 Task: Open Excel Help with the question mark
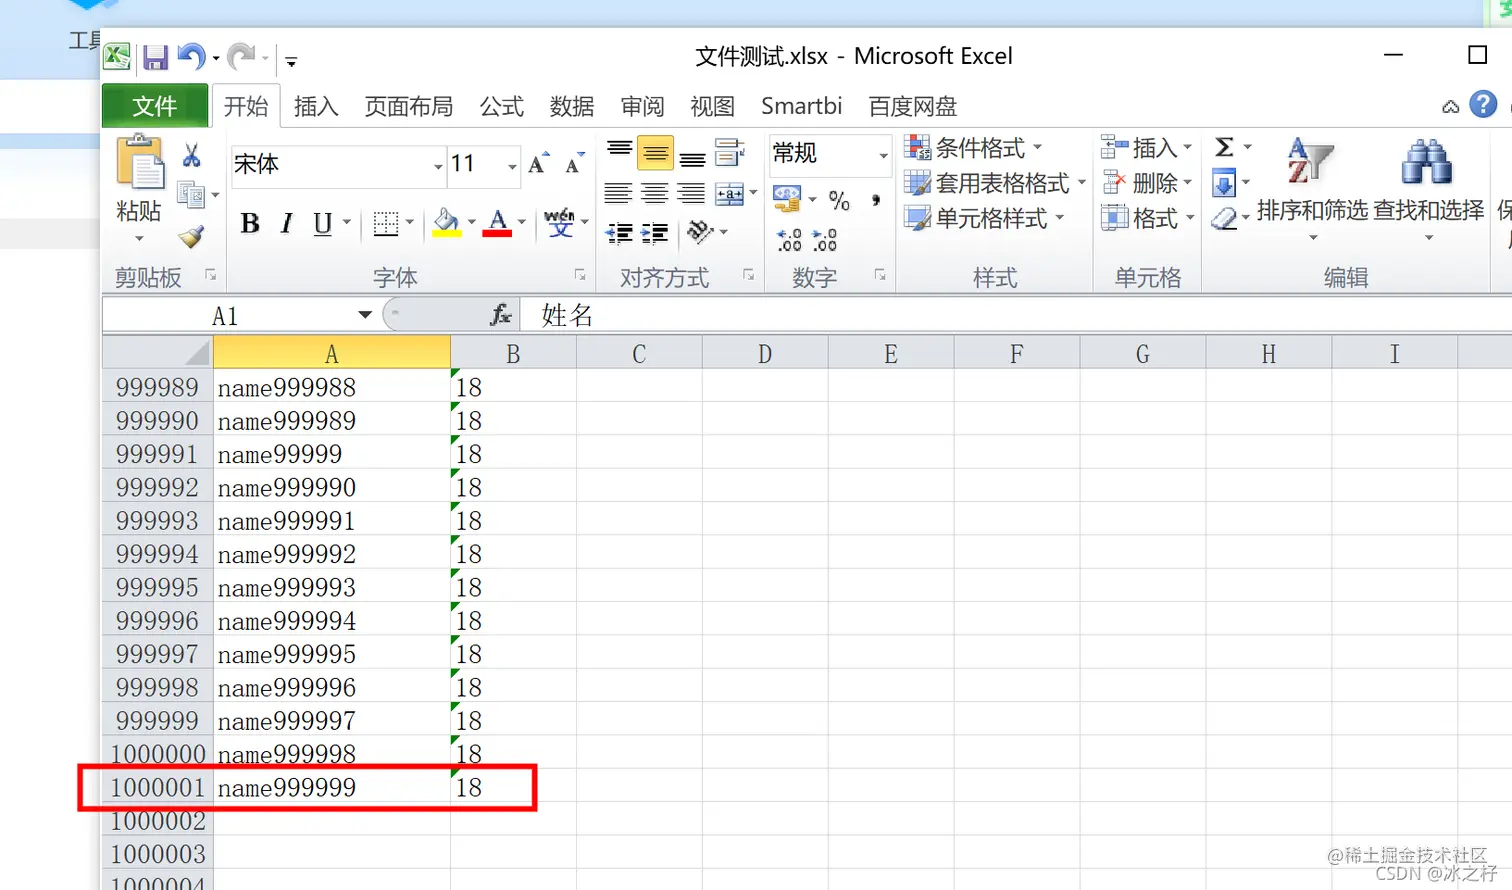click(1483, 104)
